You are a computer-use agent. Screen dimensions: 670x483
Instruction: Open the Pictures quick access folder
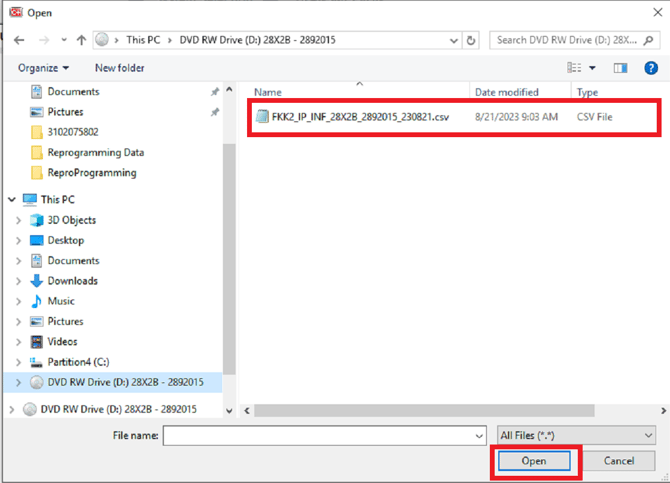[x=57, y=112]
